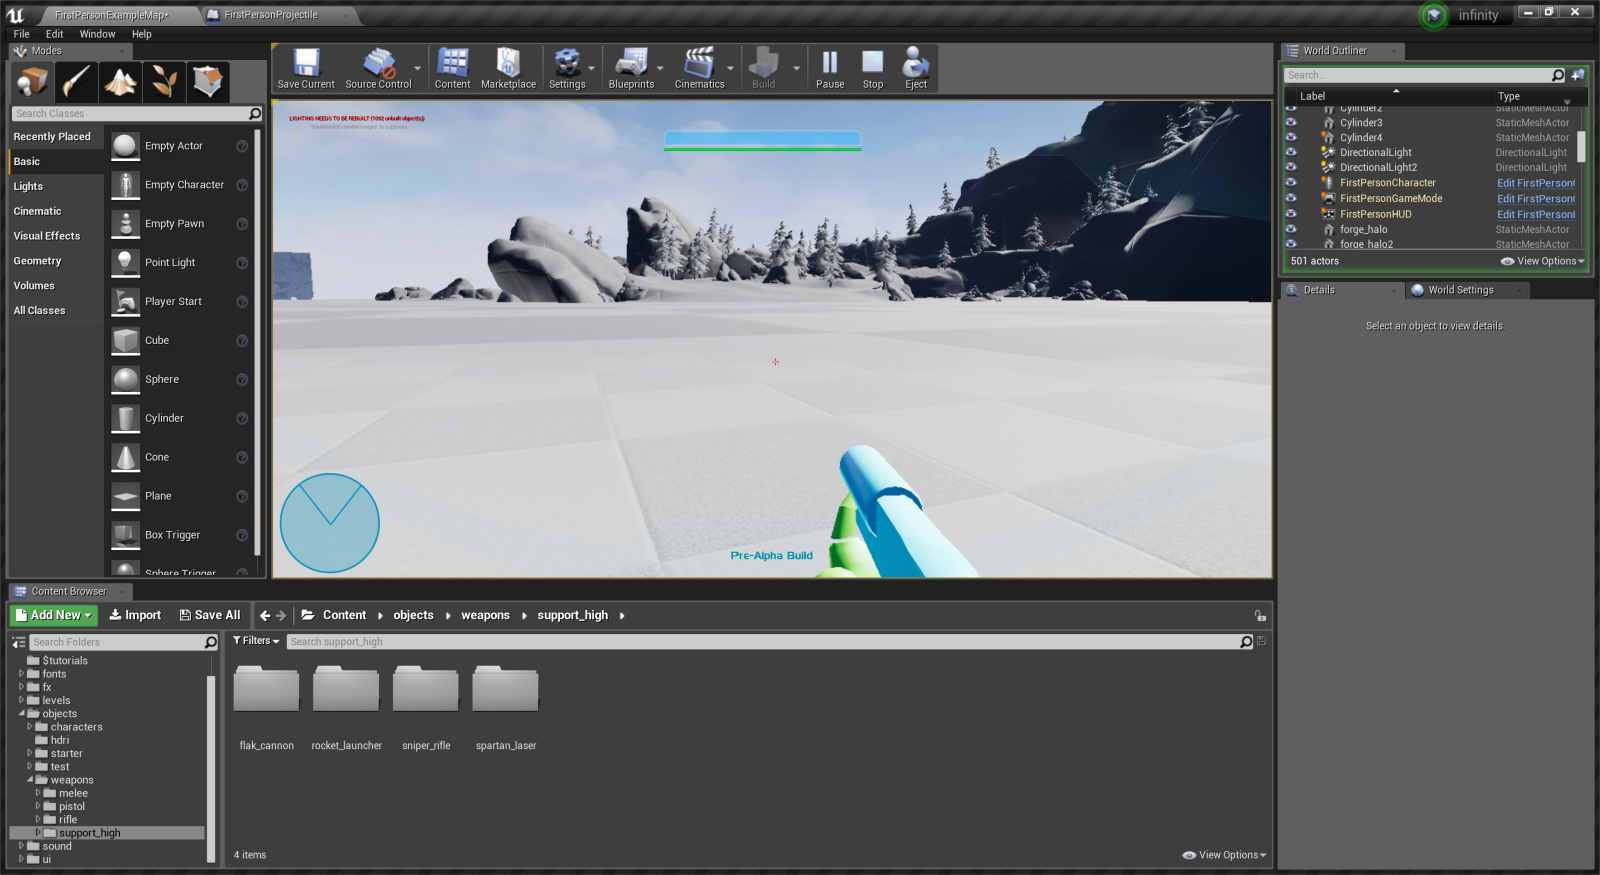1600x875 pixels.
Task: Open the Blueprints dropdown arrow
Action: pos(660,69)
